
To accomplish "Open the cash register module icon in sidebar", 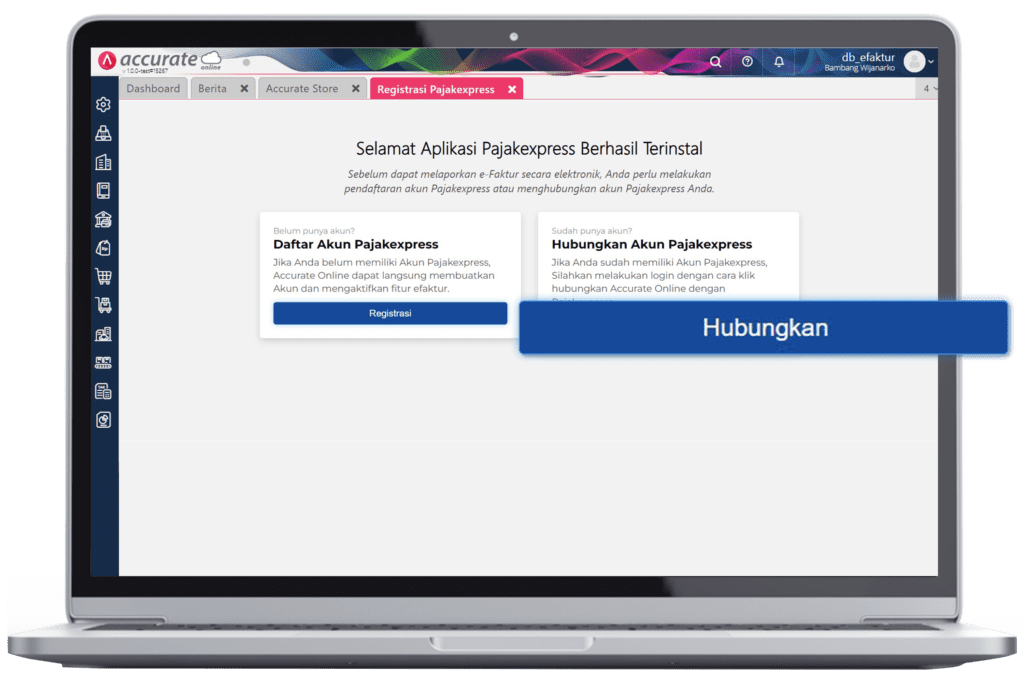I will tap(103, 133).
